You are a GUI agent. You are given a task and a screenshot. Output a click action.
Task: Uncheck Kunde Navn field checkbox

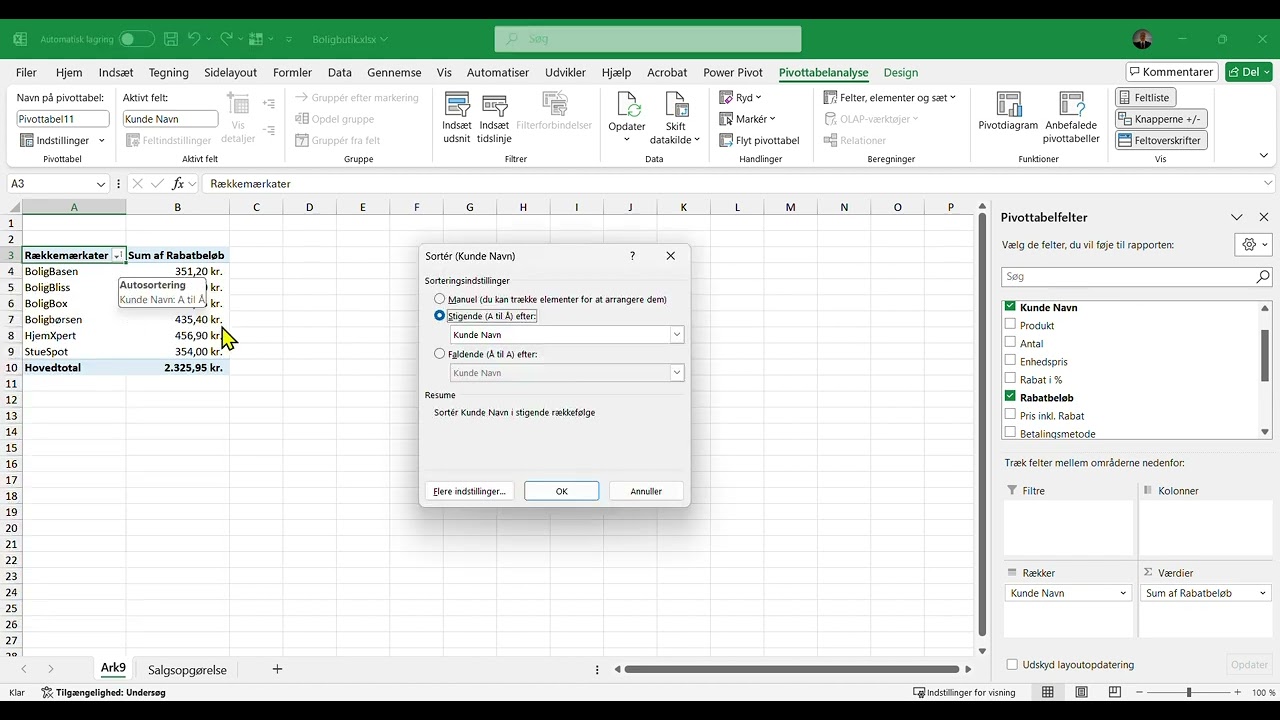(1010, 307)
